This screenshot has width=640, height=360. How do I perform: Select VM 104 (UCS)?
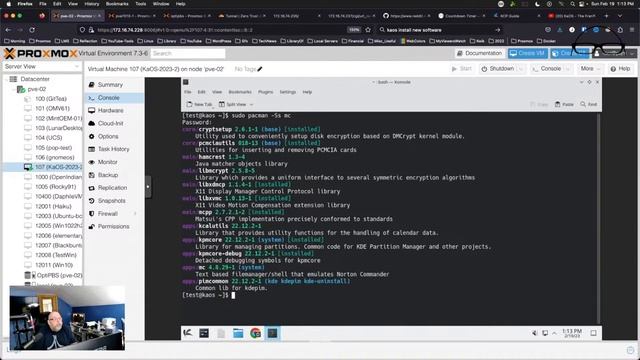48,138
